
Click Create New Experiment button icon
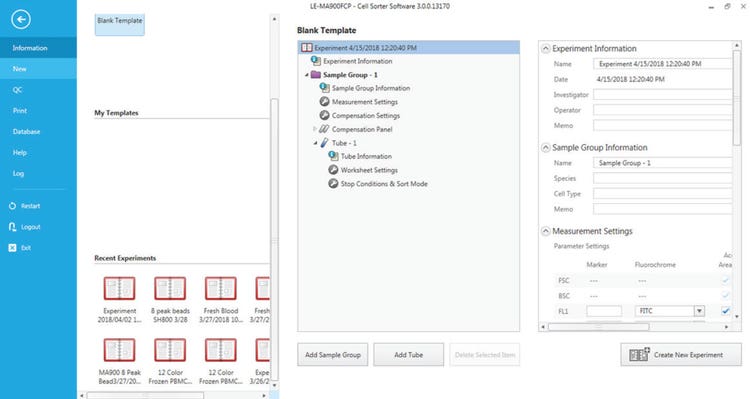(x=640, y=355)
